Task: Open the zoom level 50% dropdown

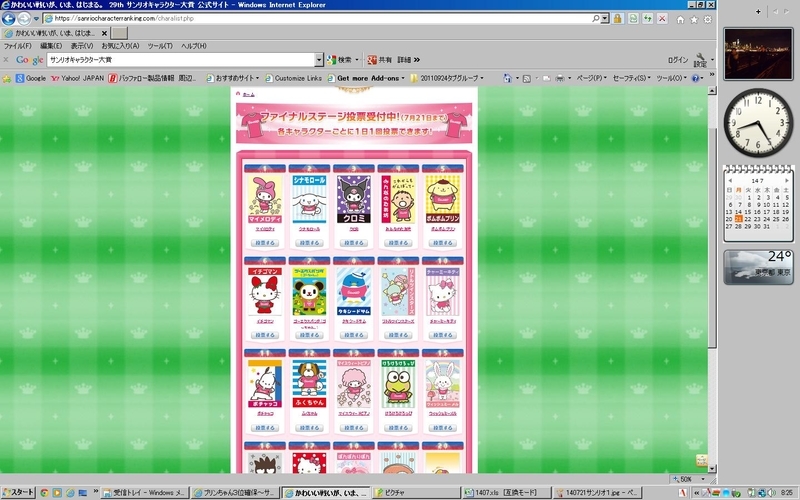Action: [703, 479]
